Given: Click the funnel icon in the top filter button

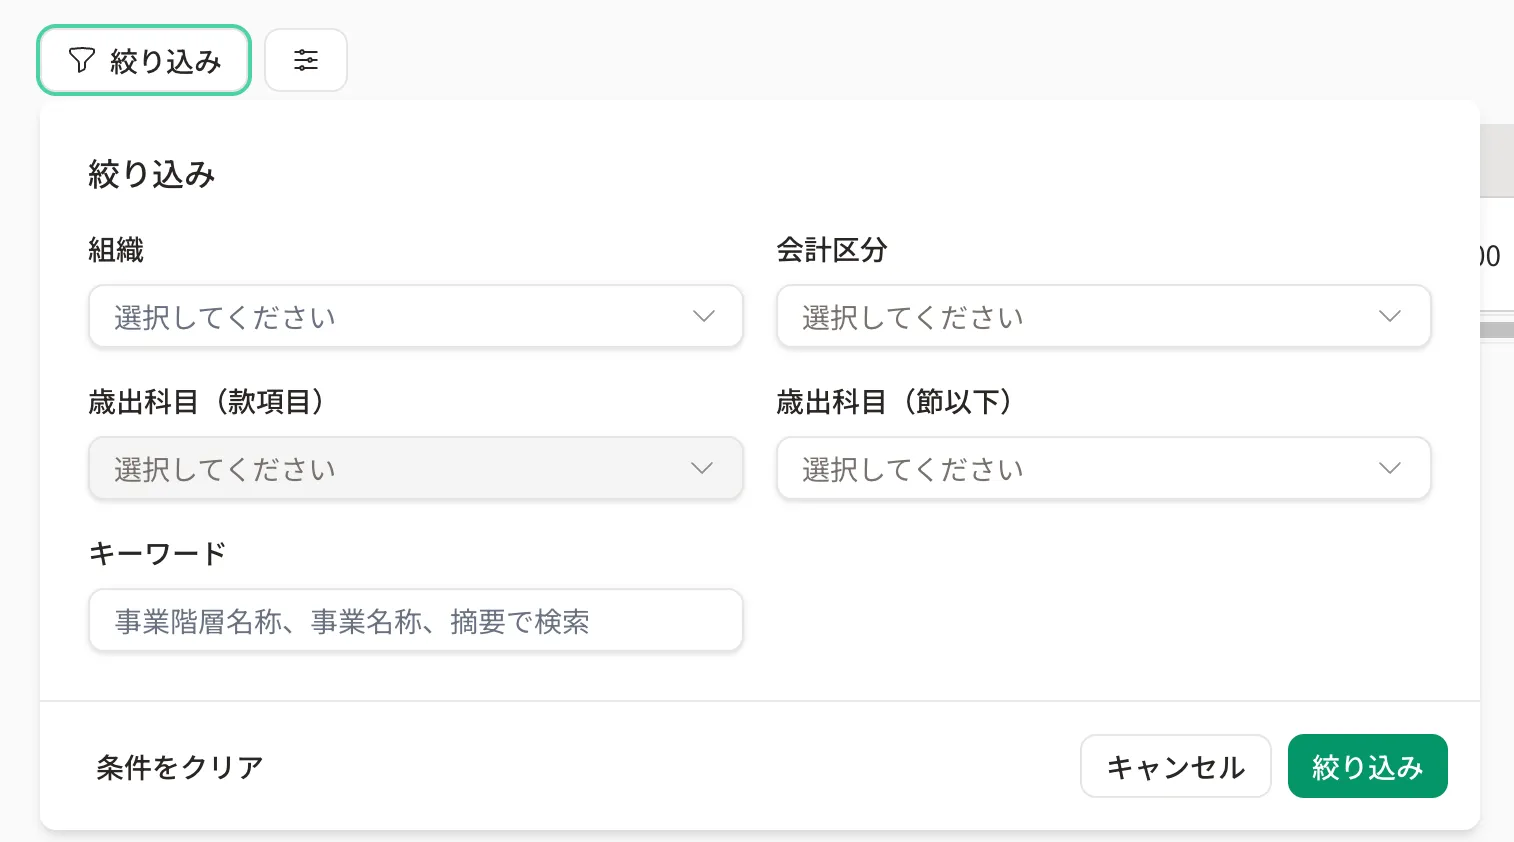Looking at the screenshot, I should [x=82, y=61].
